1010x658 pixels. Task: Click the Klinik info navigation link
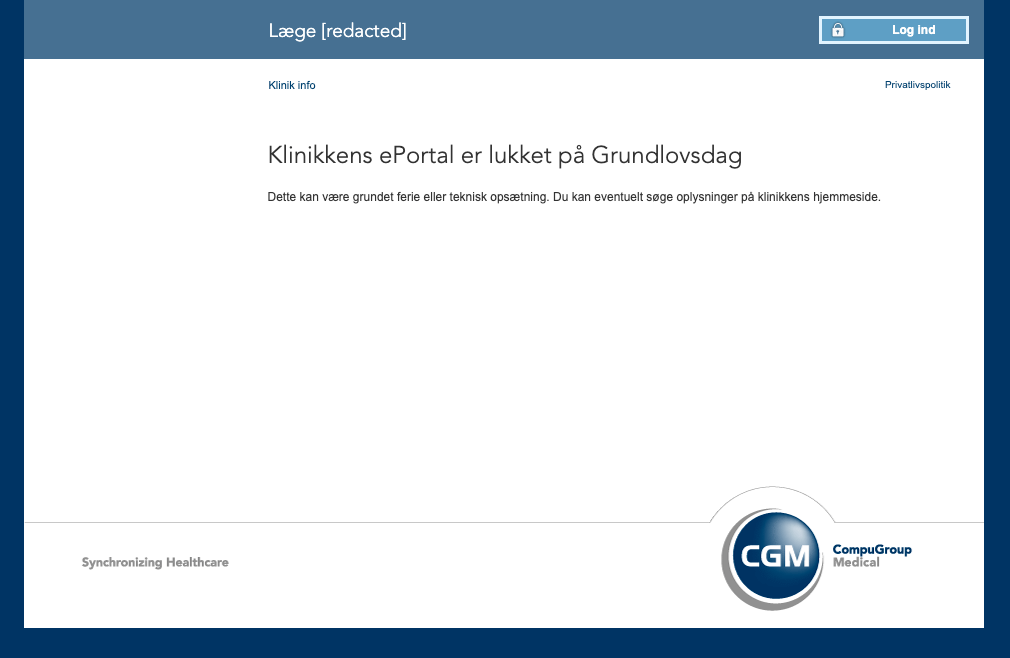pos(291,85)
